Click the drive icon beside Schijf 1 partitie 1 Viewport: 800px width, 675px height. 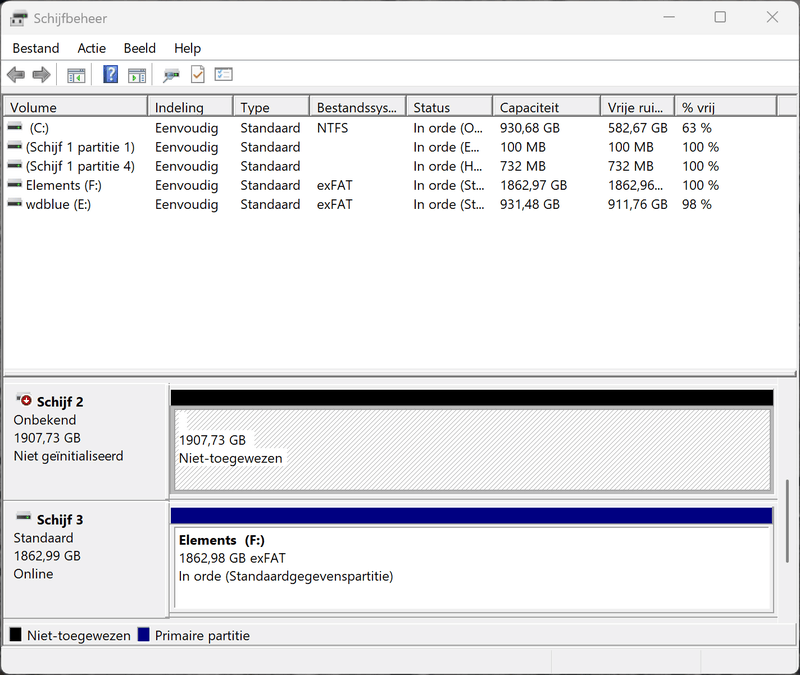point(15,146)
